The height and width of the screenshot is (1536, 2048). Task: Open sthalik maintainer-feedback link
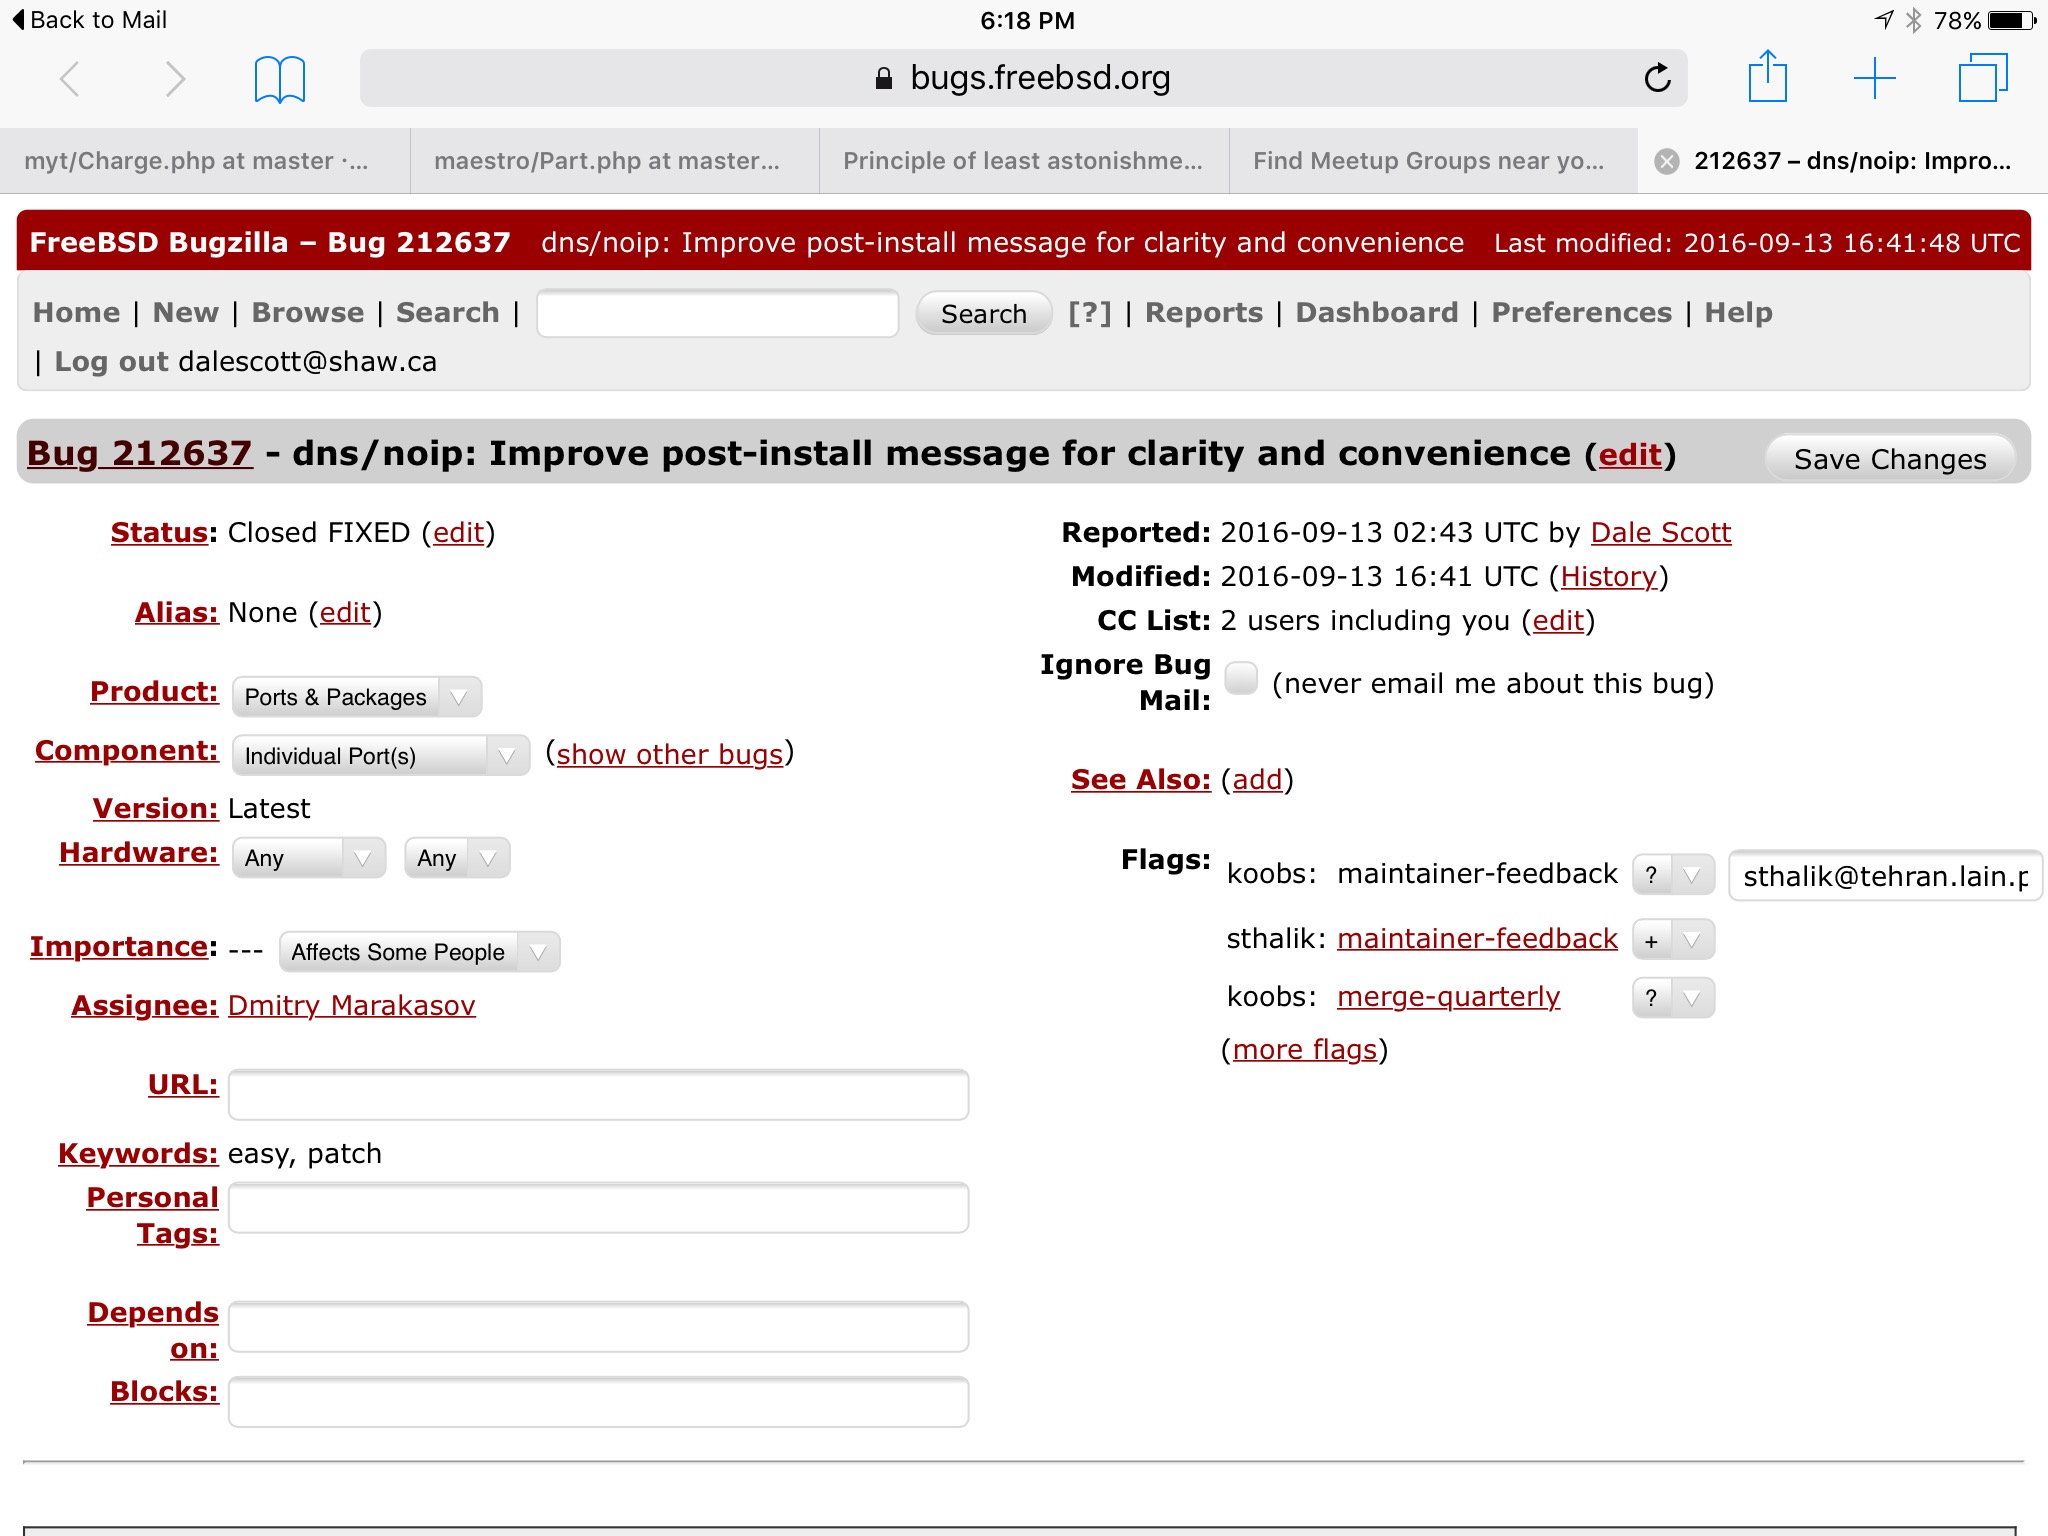coord(1477,938)
